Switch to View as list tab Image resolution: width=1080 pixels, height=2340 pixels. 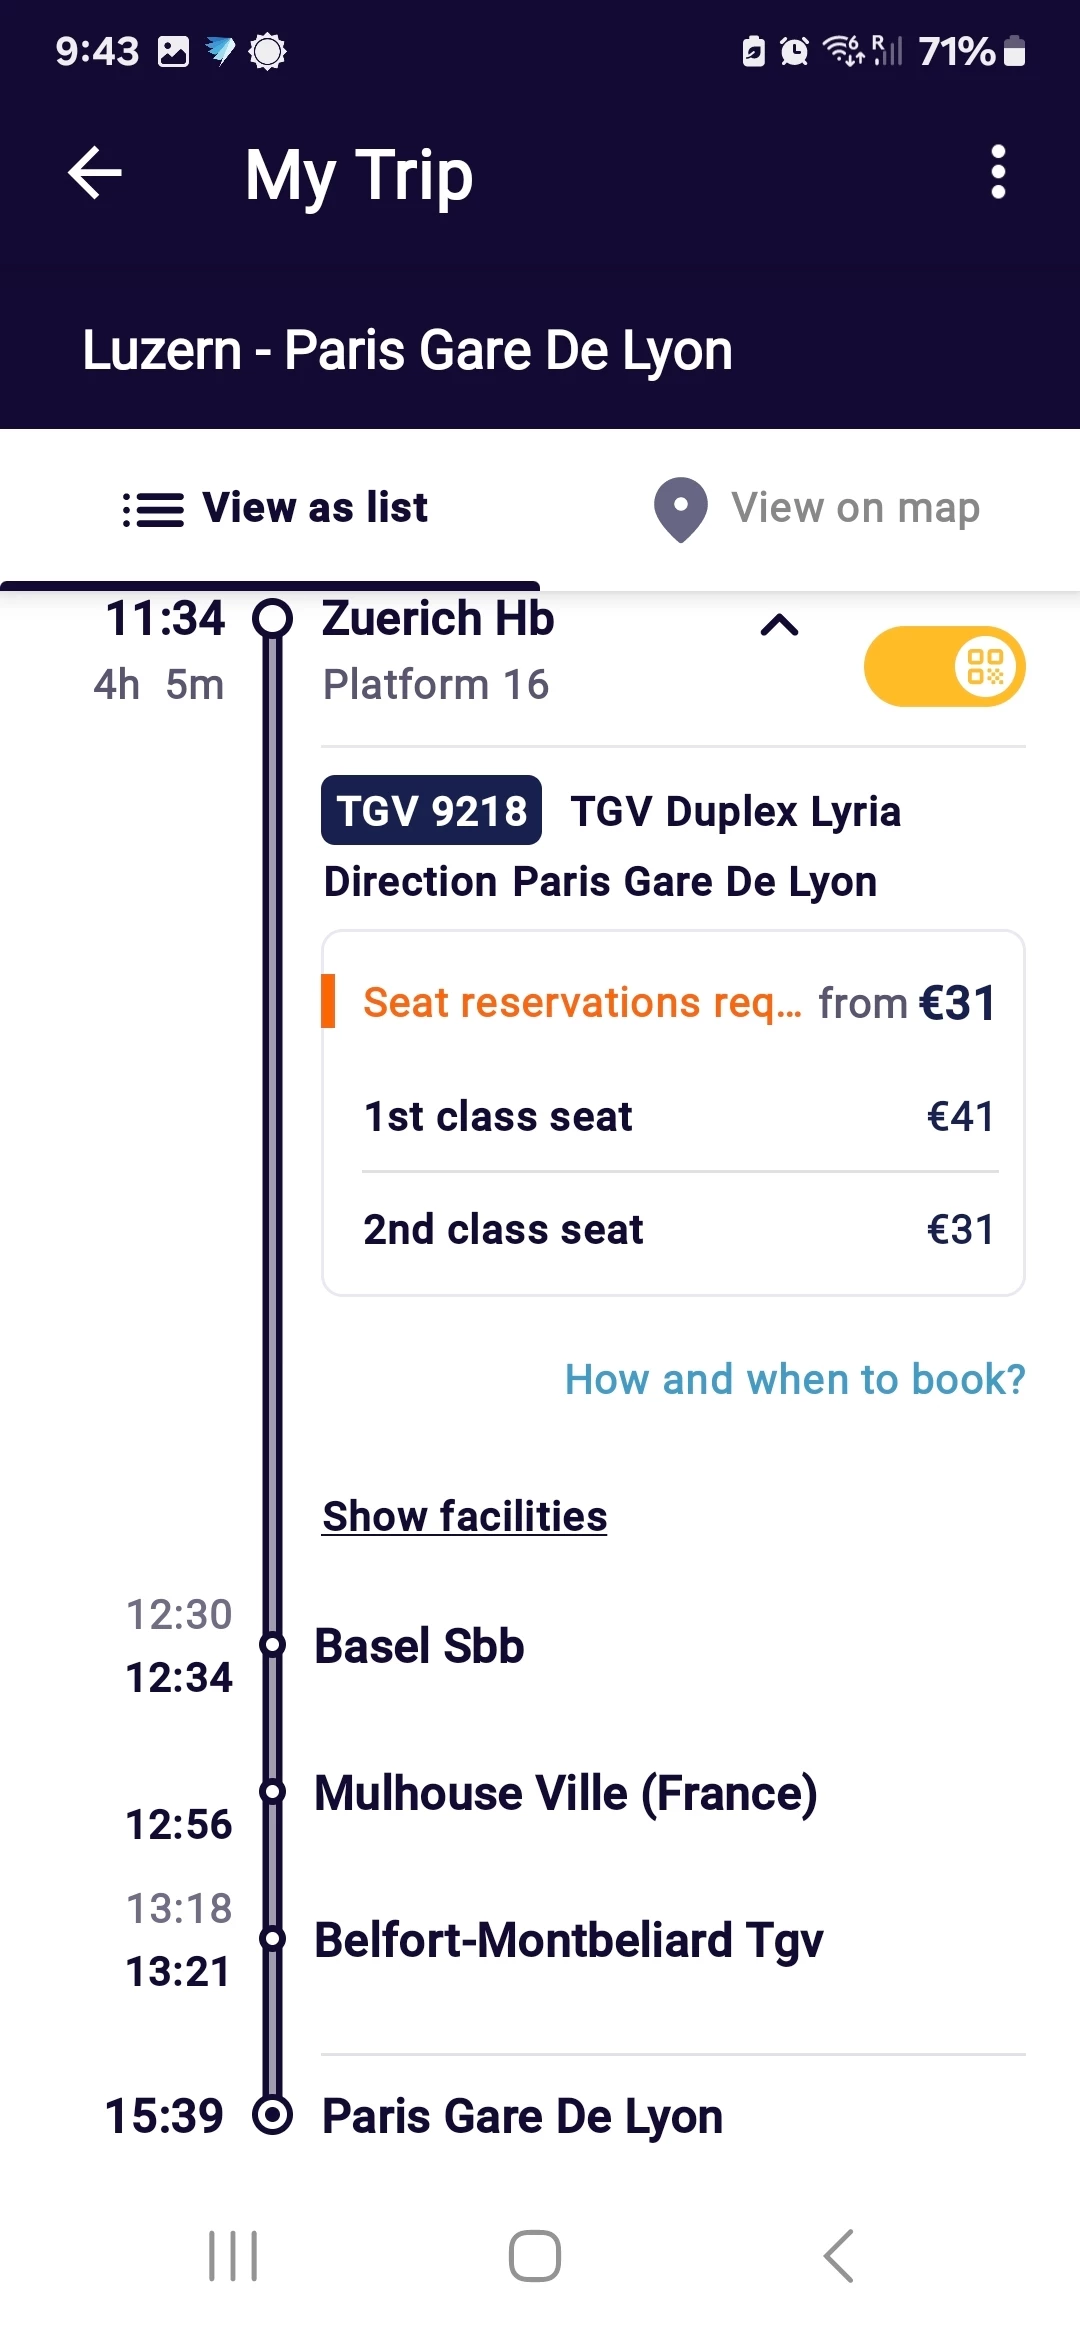click(x=275, y=509)
